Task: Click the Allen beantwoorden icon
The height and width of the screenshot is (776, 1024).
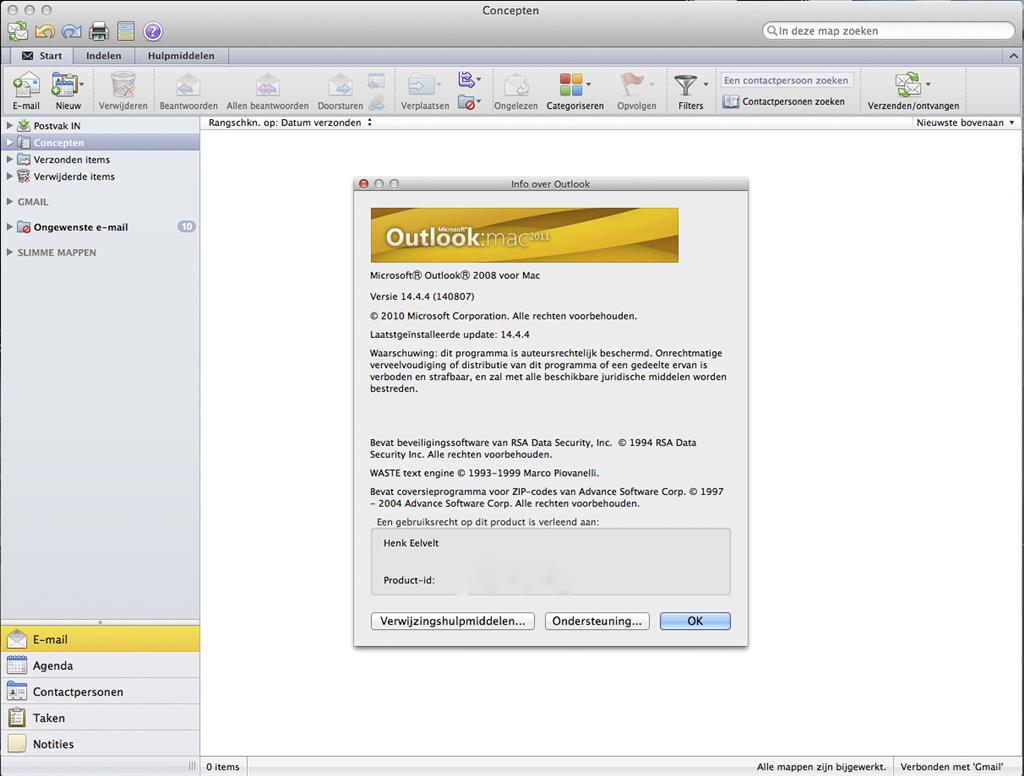Action: [x=267, y=85]
